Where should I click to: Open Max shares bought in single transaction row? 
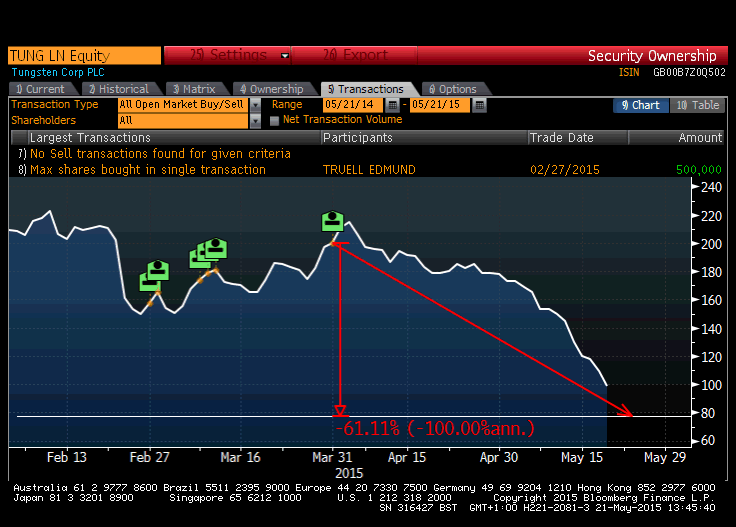366,170
